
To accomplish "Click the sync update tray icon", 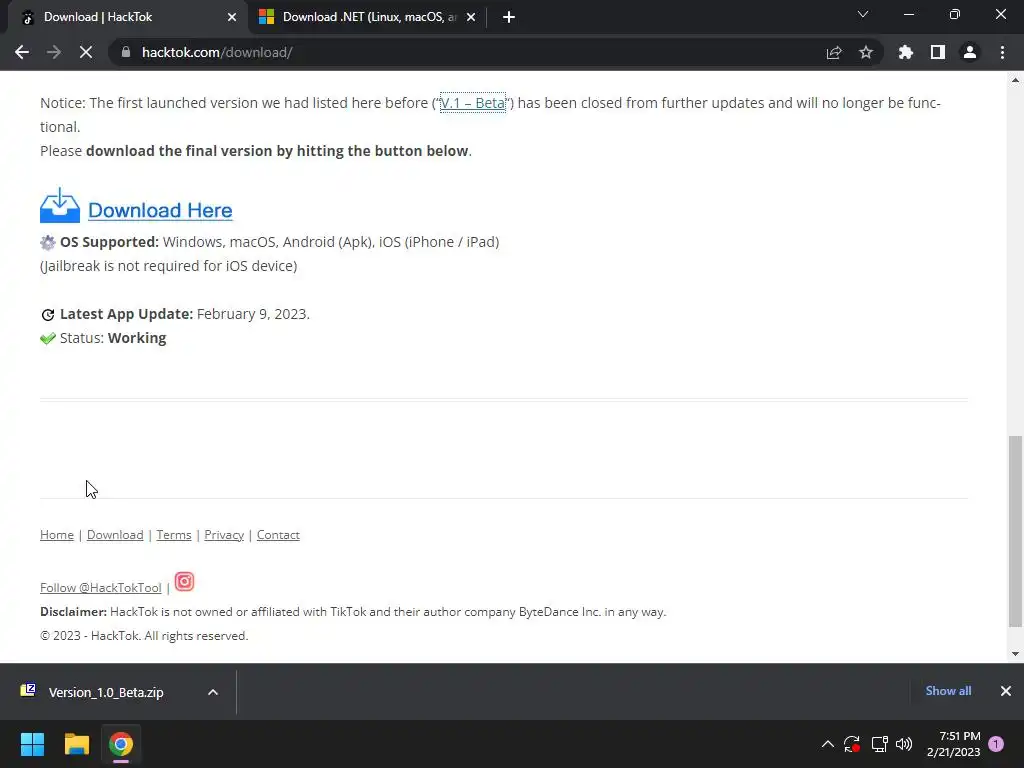I will click(x=852, y=744).
